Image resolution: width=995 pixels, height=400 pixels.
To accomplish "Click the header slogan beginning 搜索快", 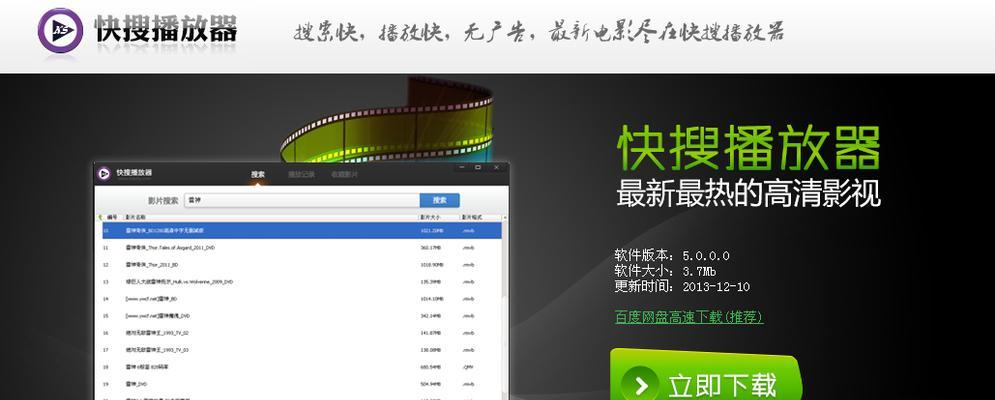I will coord(539,32).
